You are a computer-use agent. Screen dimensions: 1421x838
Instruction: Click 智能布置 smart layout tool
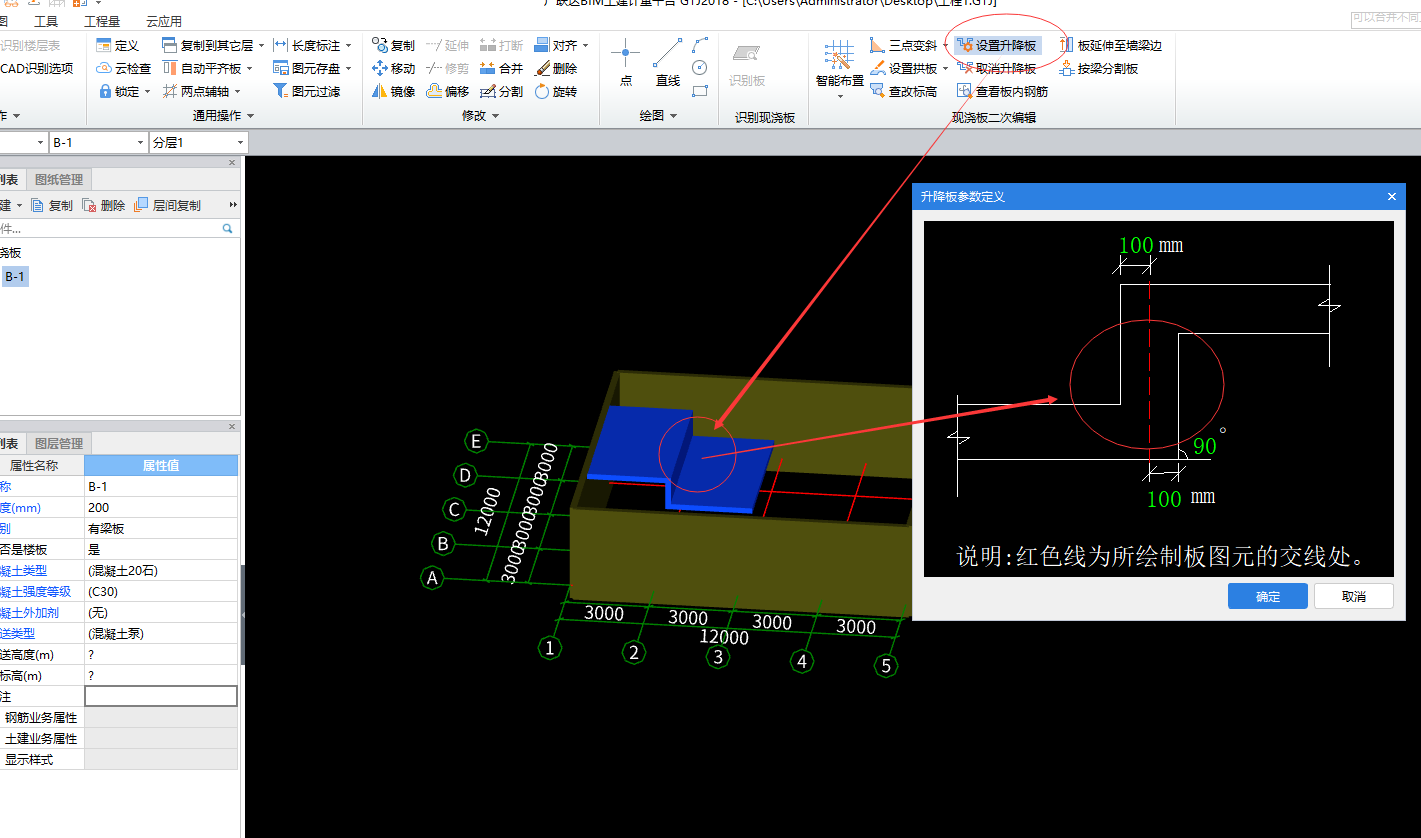(839, 63)
